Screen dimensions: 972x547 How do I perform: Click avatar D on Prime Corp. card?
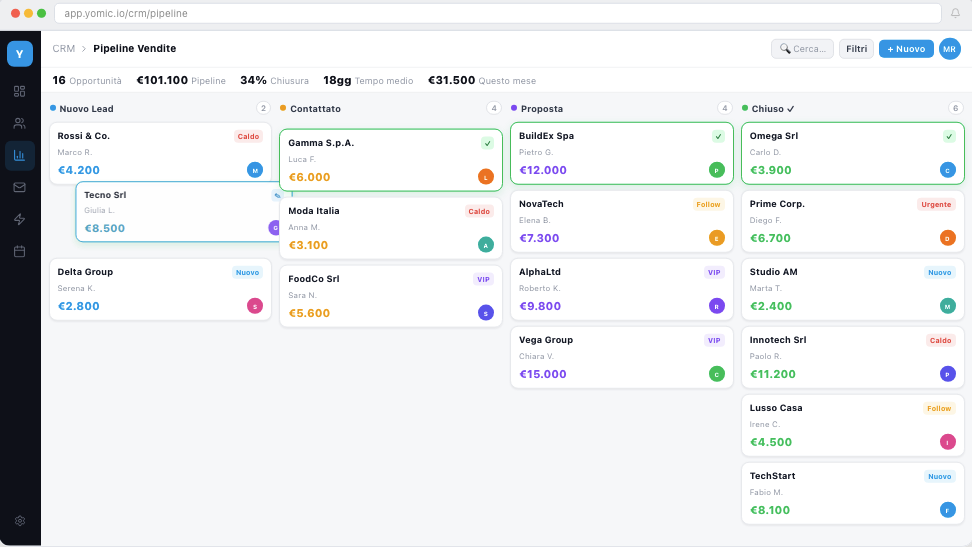[948, 238]
